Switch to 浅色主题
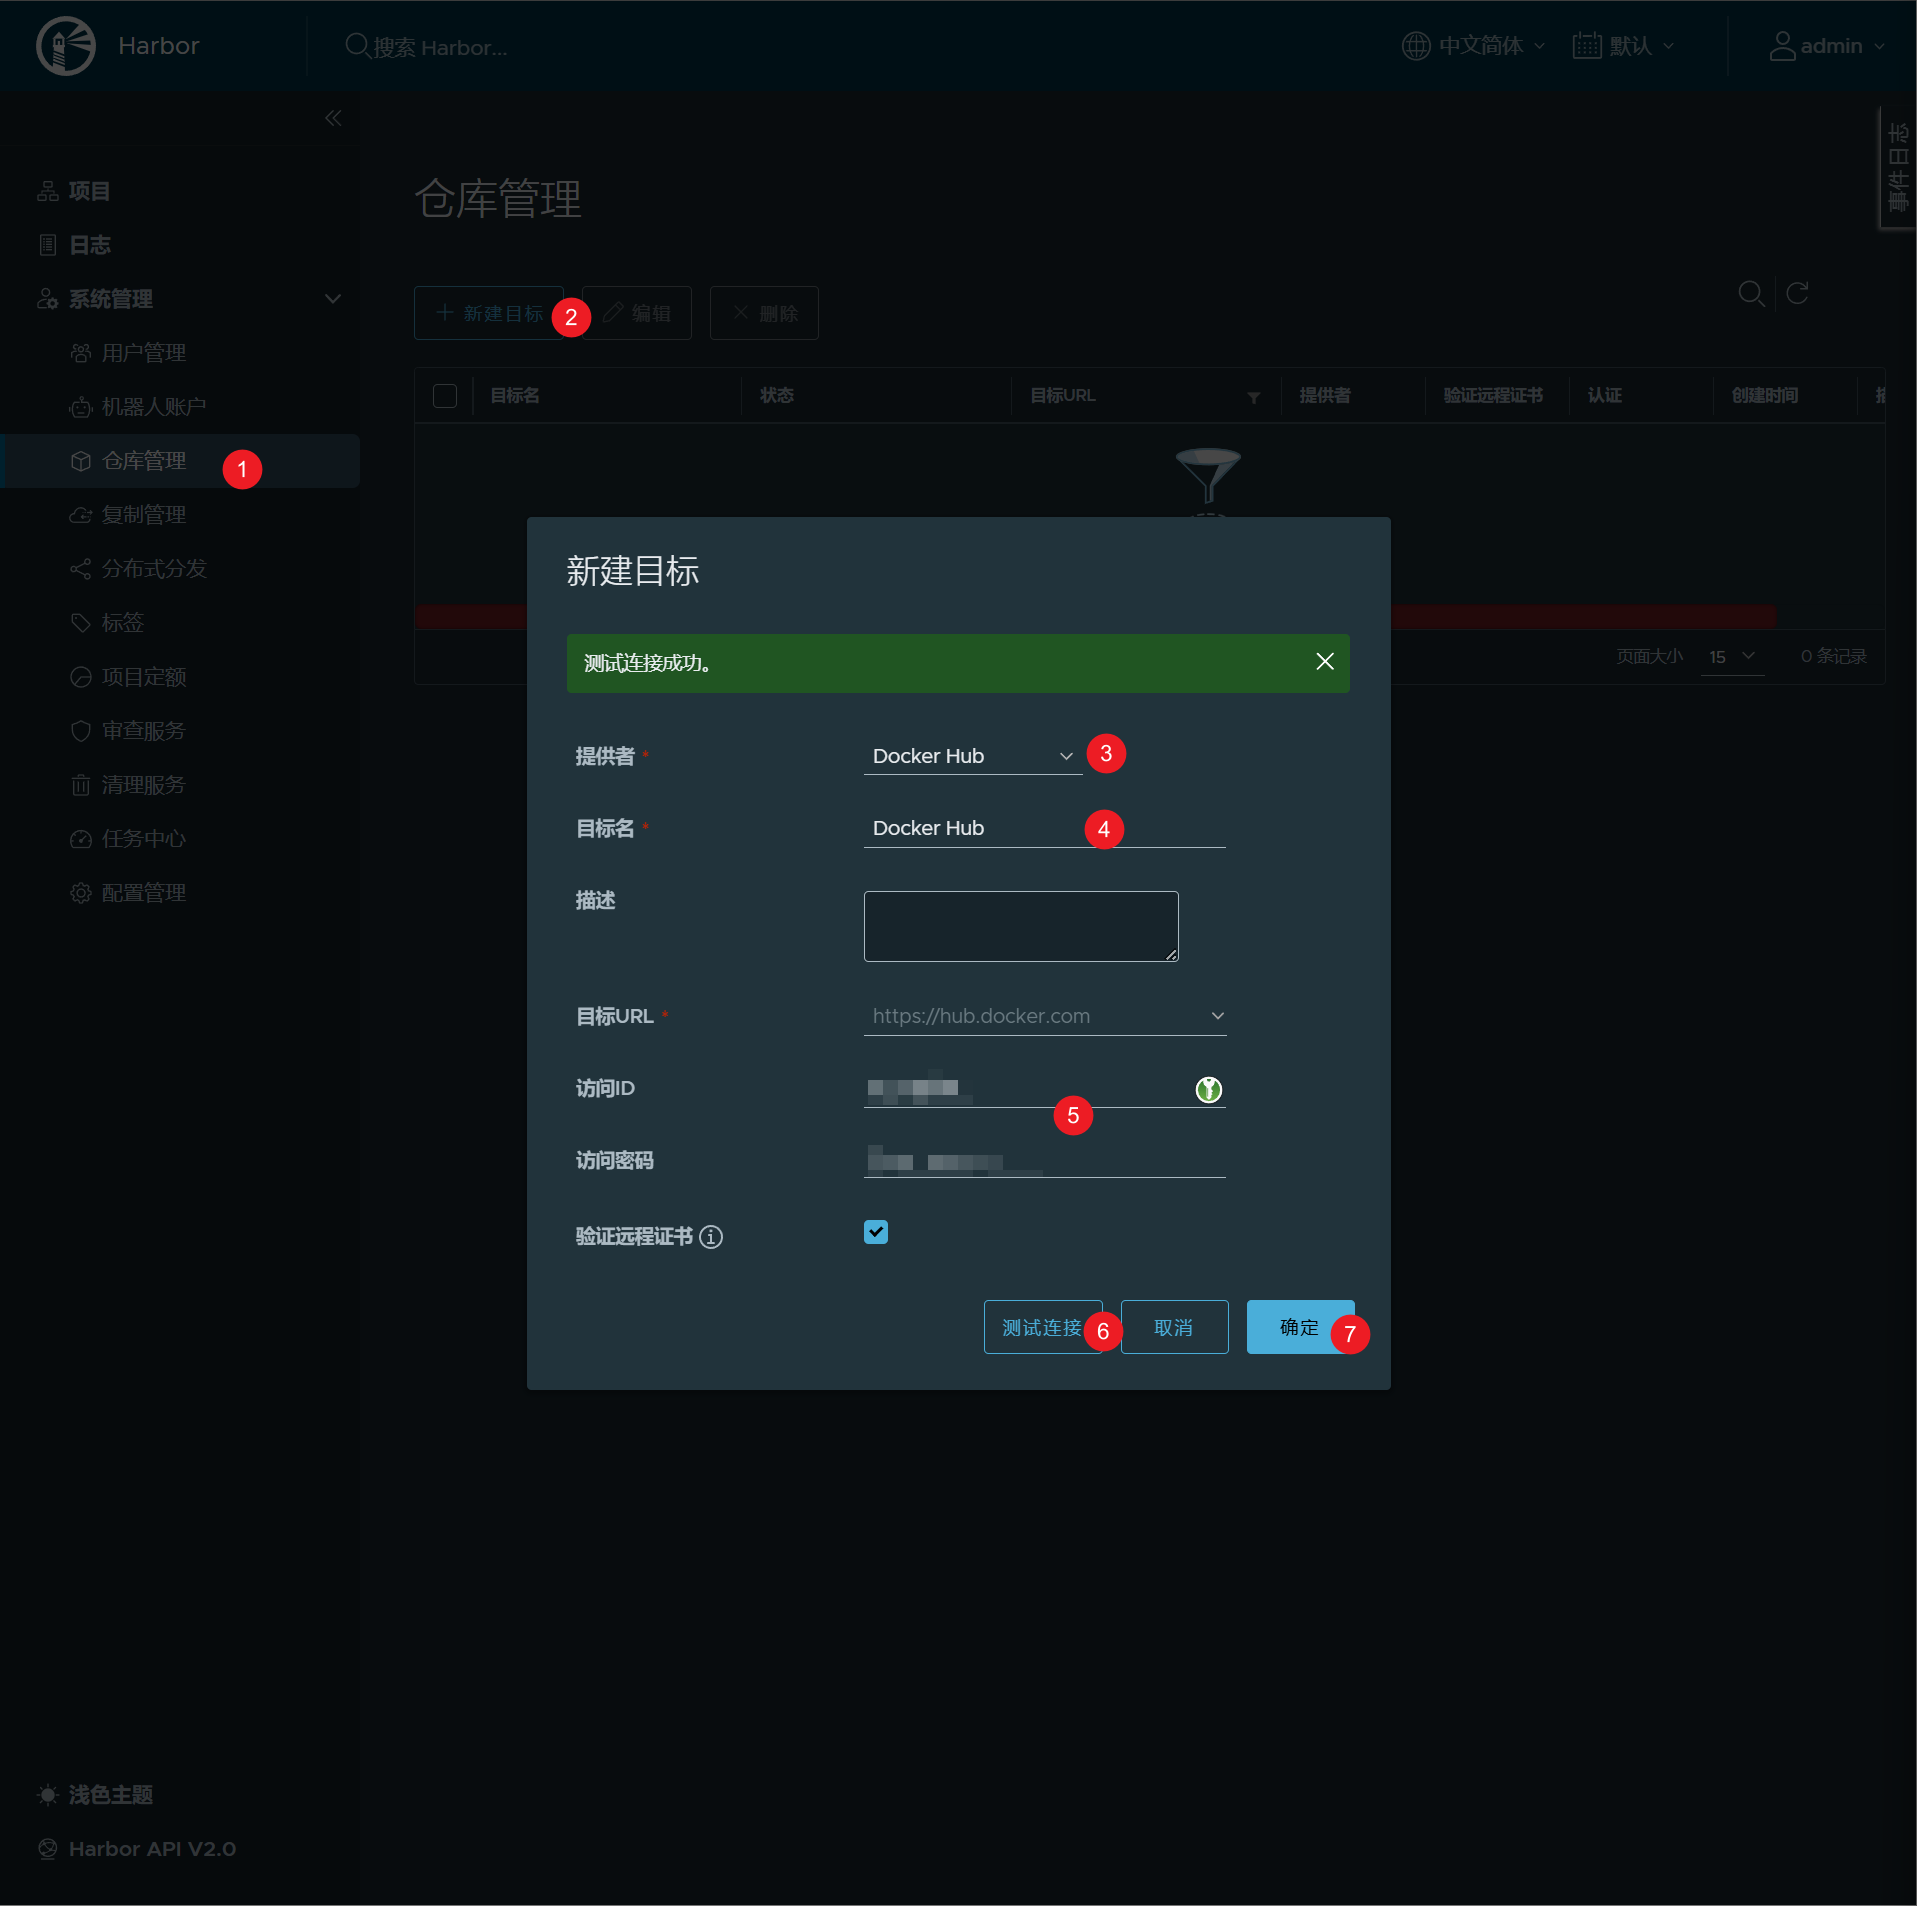Screen dimensions: 1917x1906 tap(111, 1795)
